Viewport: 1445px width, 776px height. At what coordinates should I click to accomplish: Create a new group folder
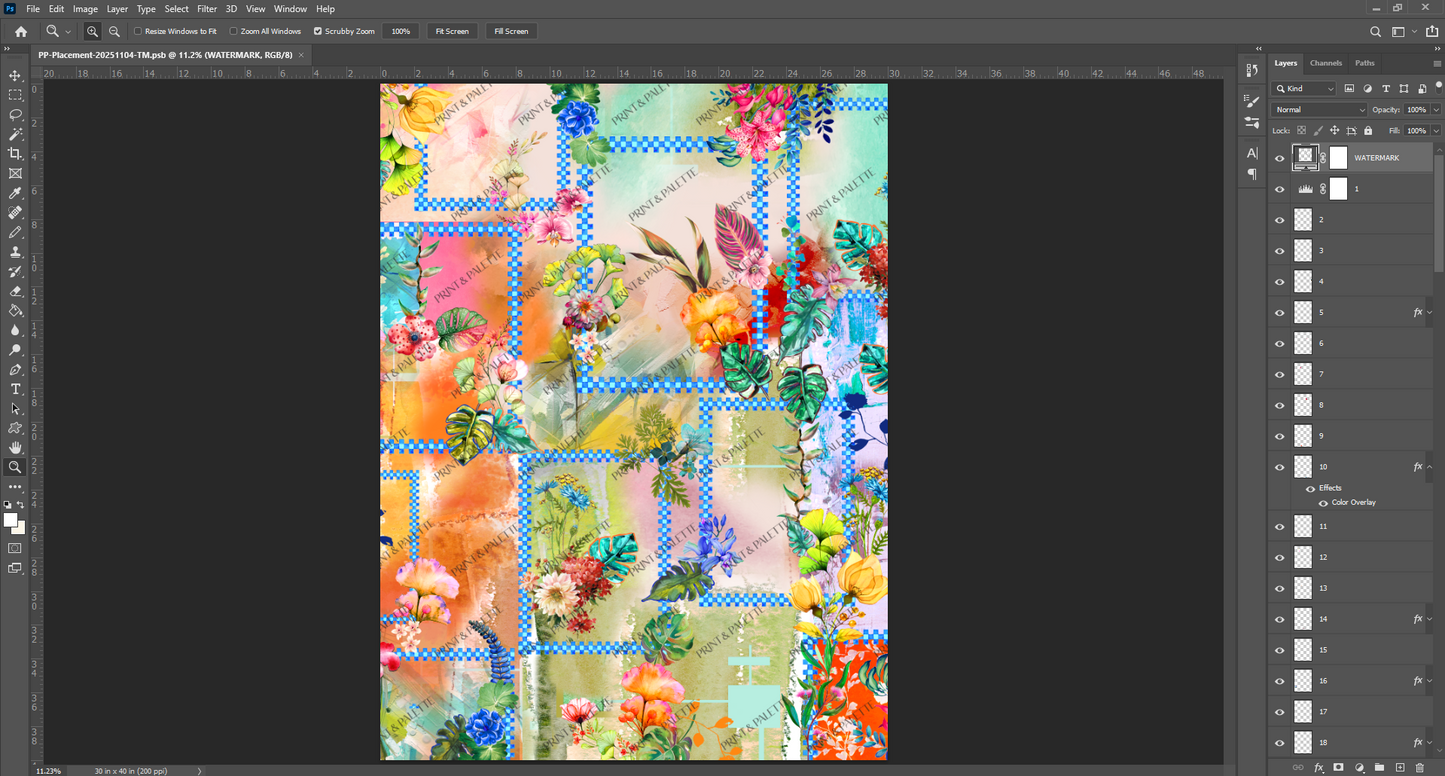1379,767
